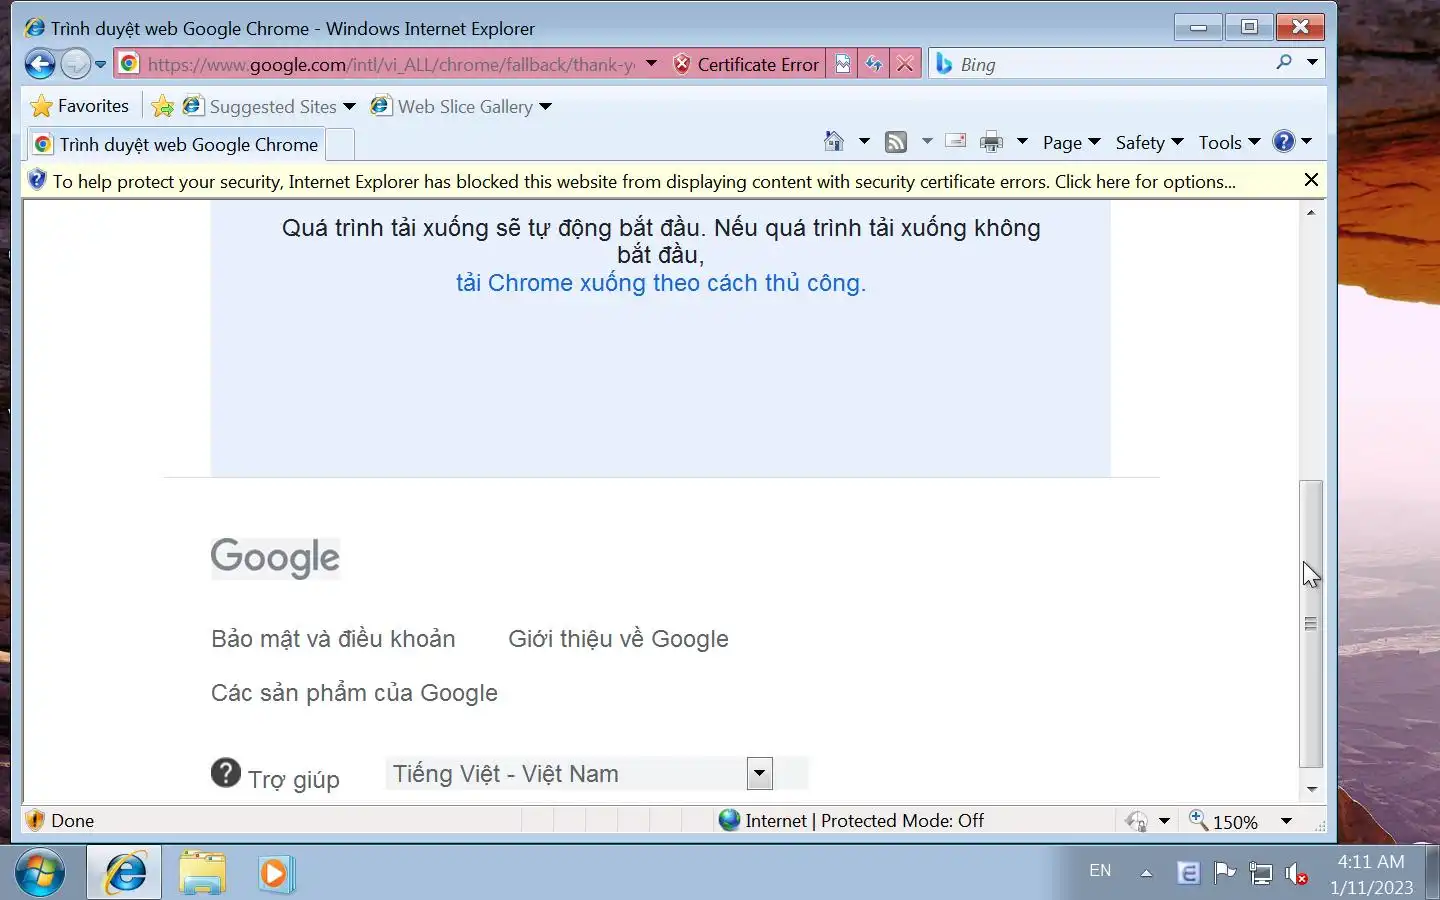The width and height of the screenshot is (1440, 900).
Task: Click the security information bar message
Action: pos(644,181)
